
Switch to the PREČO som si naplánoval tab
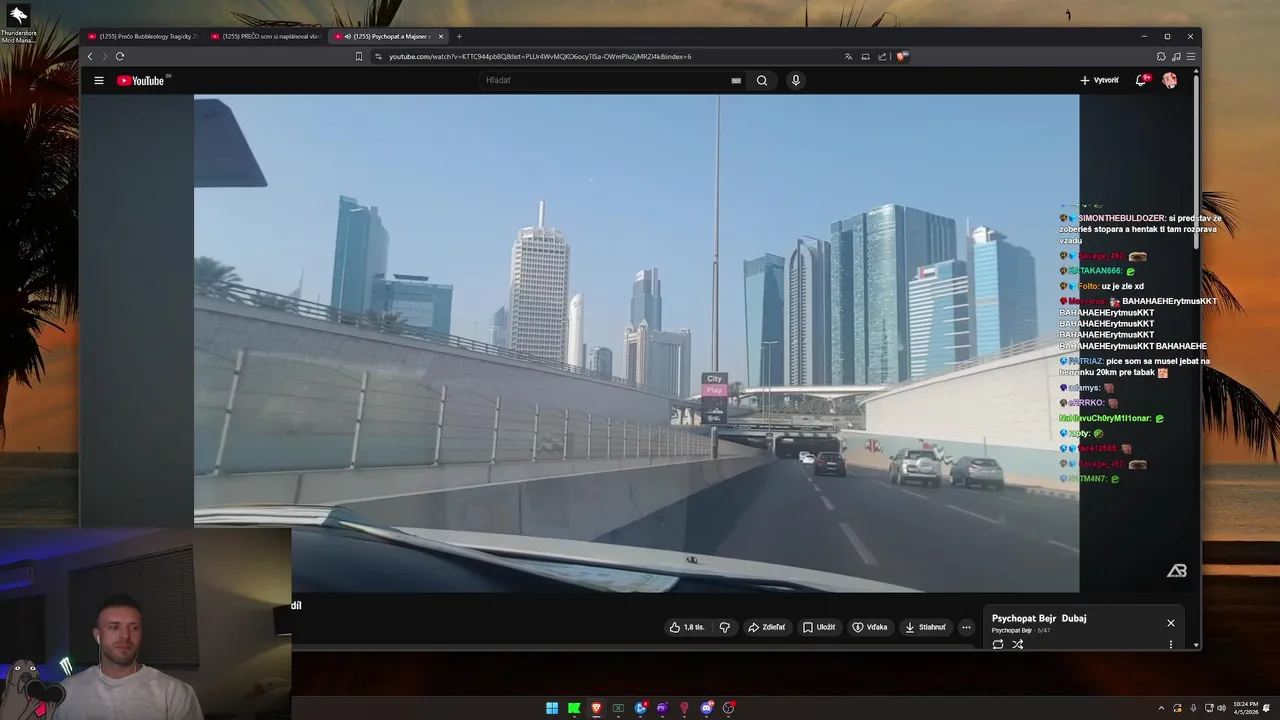pos(264,36)
